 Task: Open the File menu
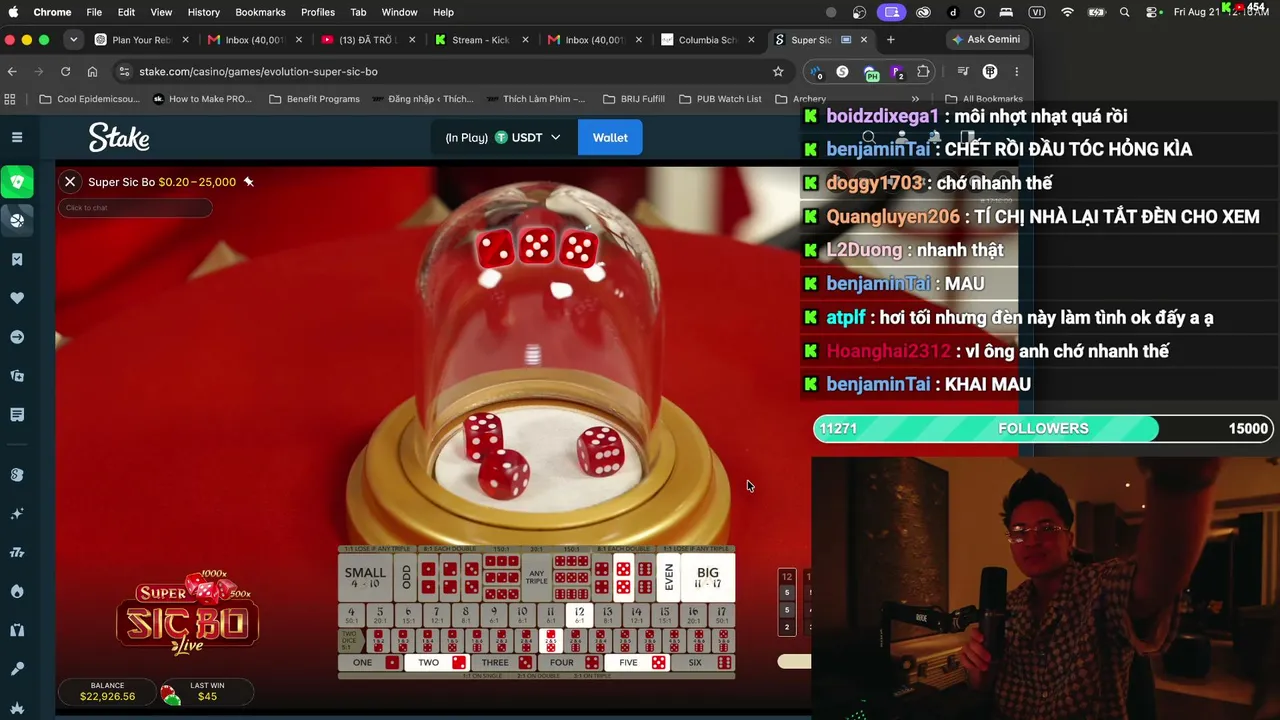[94, 12]
